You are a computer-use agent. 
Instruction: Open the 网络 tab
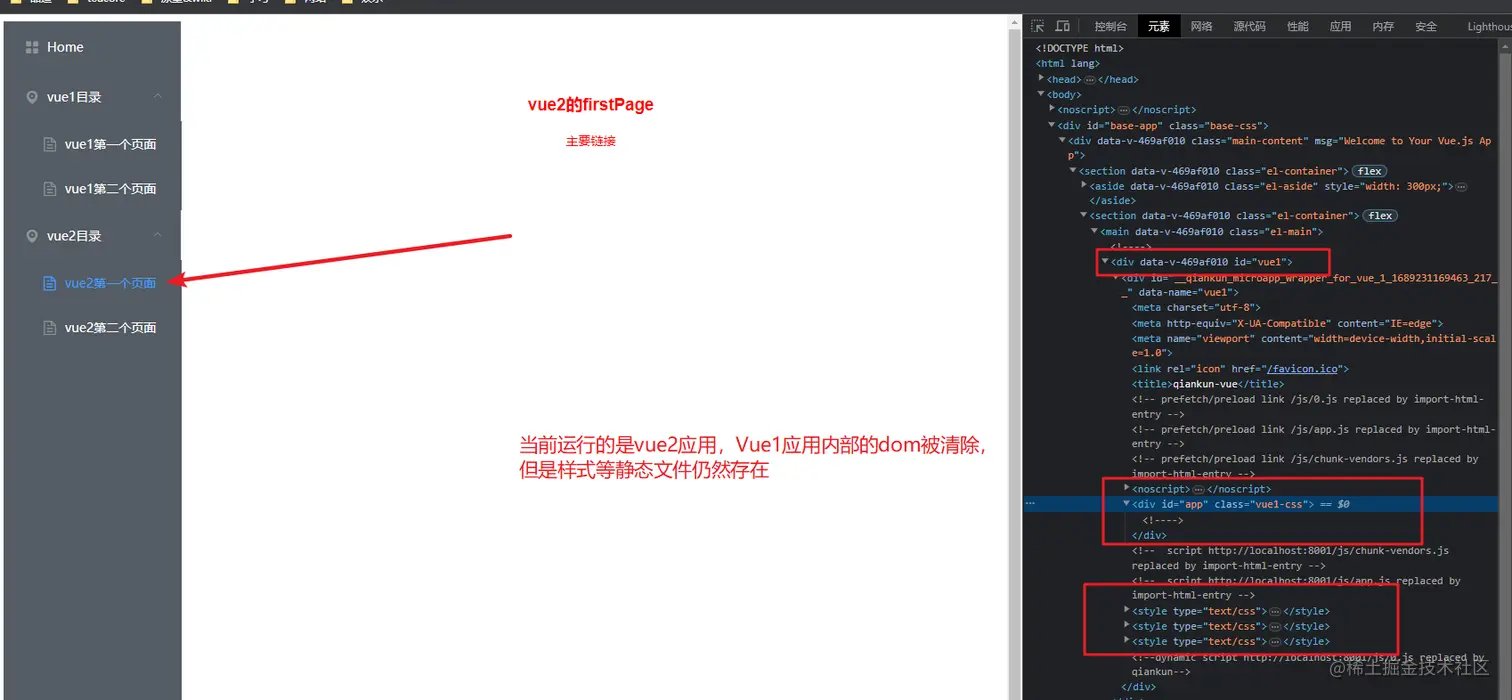(x=1202, y=27)
